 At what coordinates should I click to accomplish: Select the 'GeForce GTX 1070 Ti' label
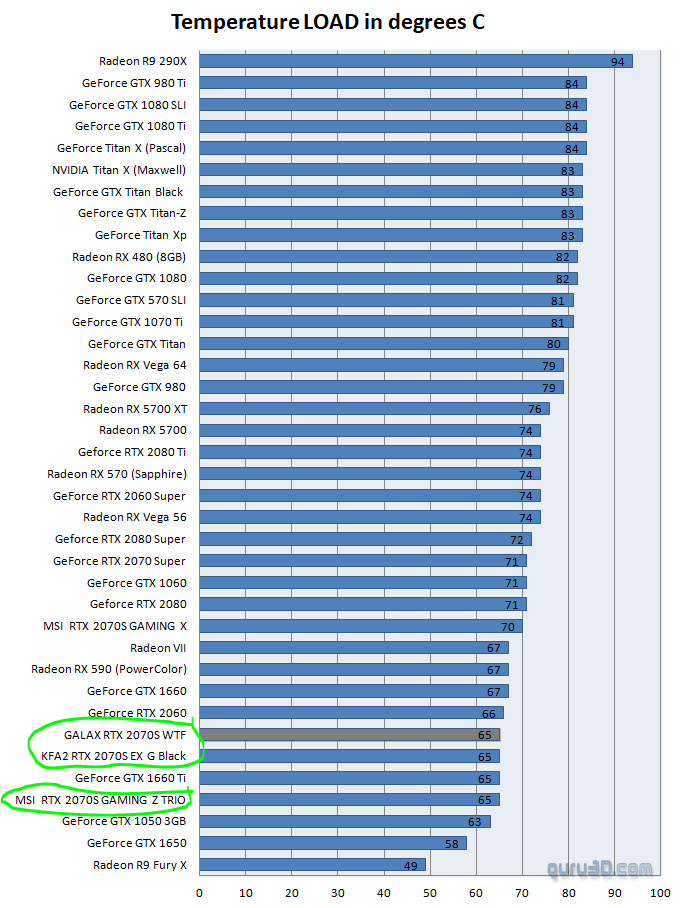click(127, 322)
